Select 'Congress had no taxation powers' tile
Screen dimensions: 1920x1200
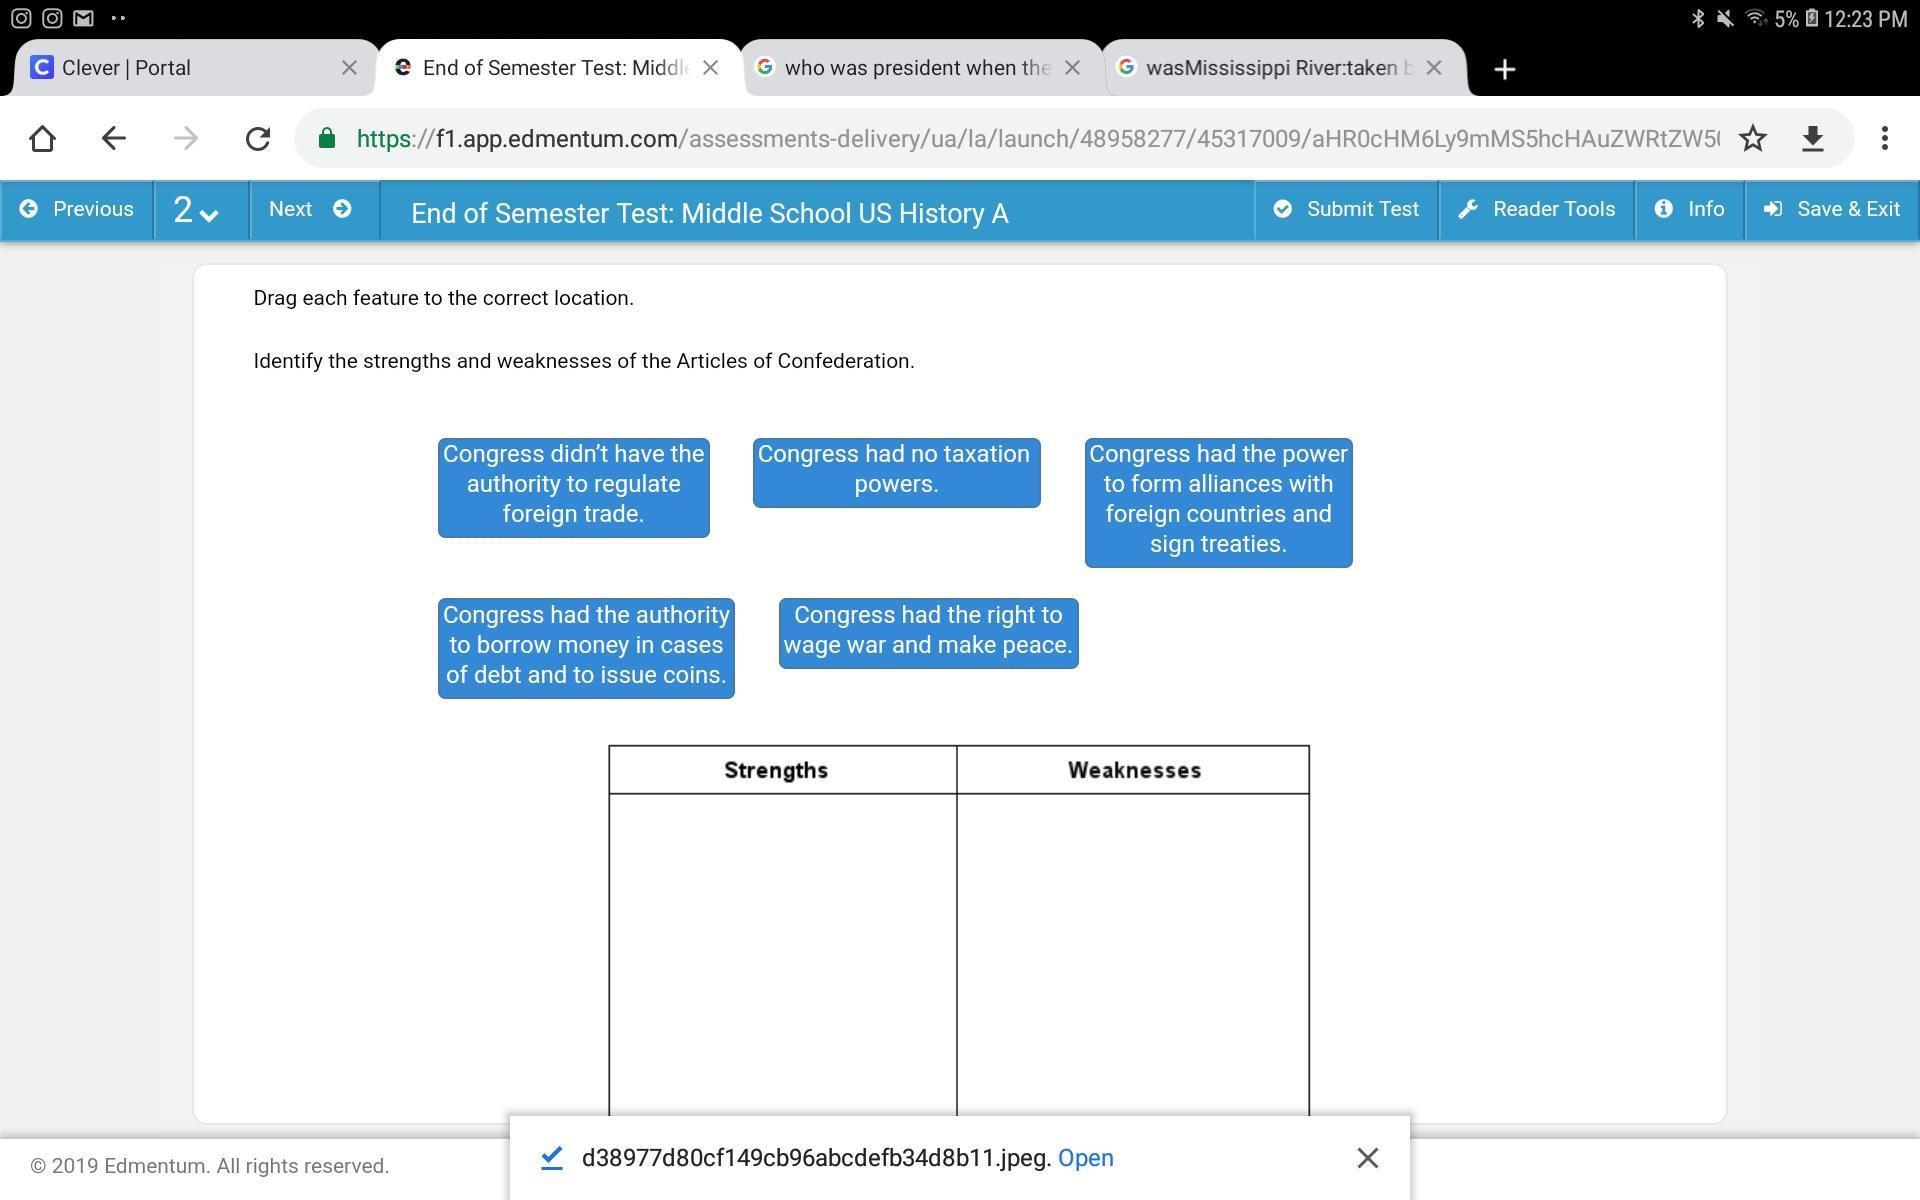896,472
